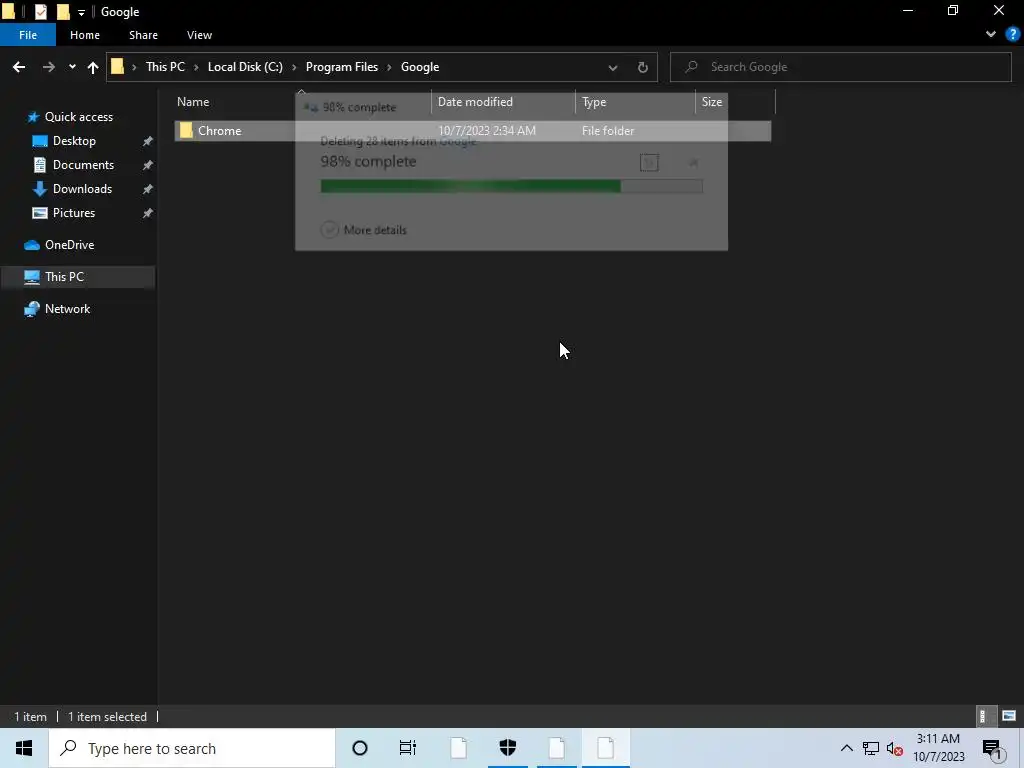This screenshot has height=768, width=1024.
Task: Open the File ribbon tab
Action: tap(28, 35)
